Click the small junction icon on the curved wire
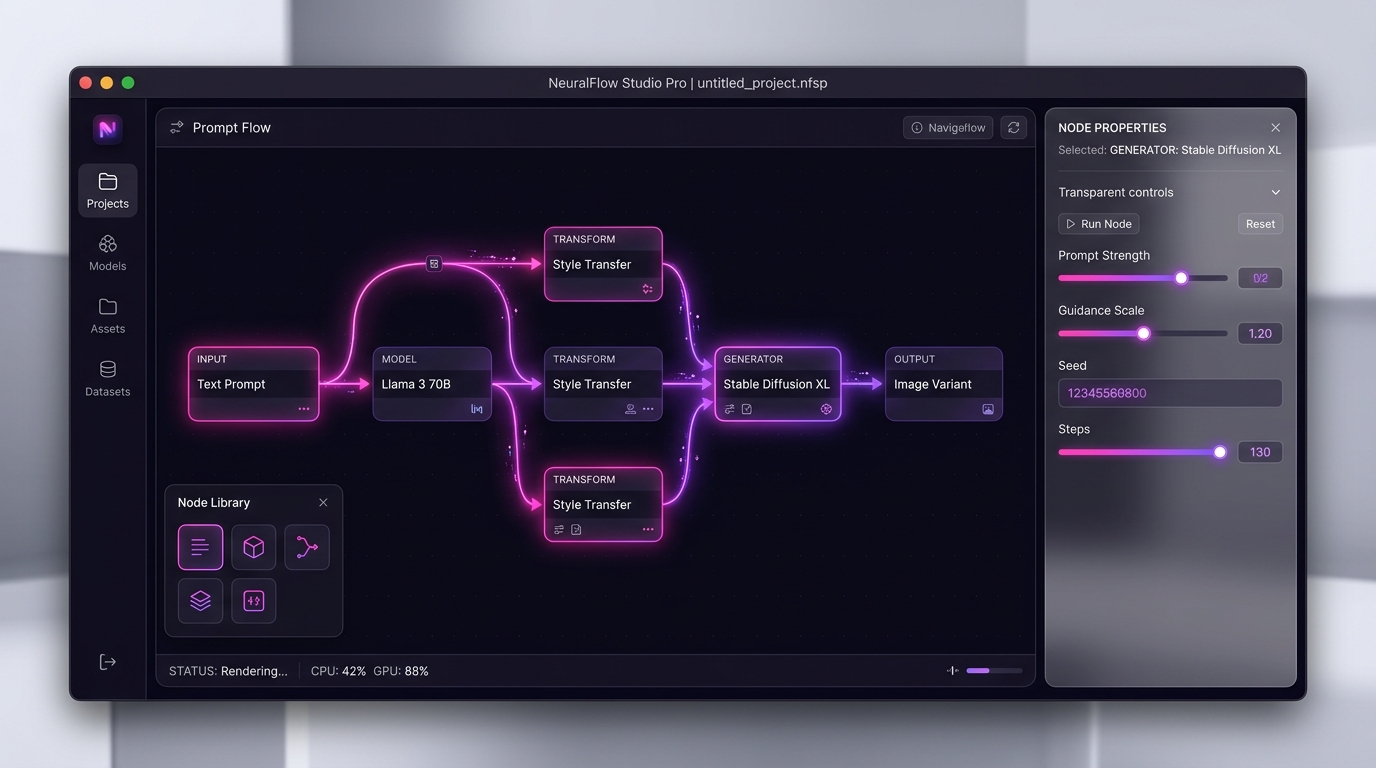 (434, 263)
